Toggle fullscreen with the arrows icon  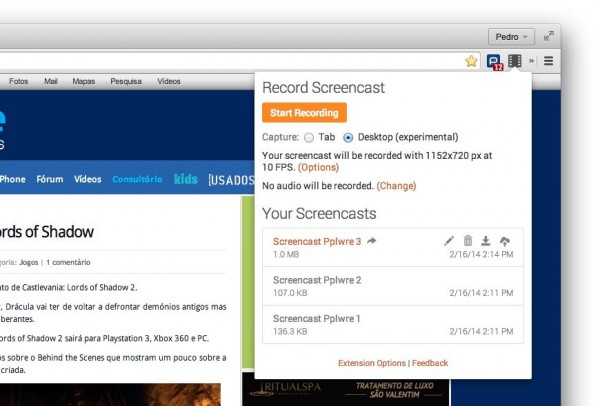point(549,36)
